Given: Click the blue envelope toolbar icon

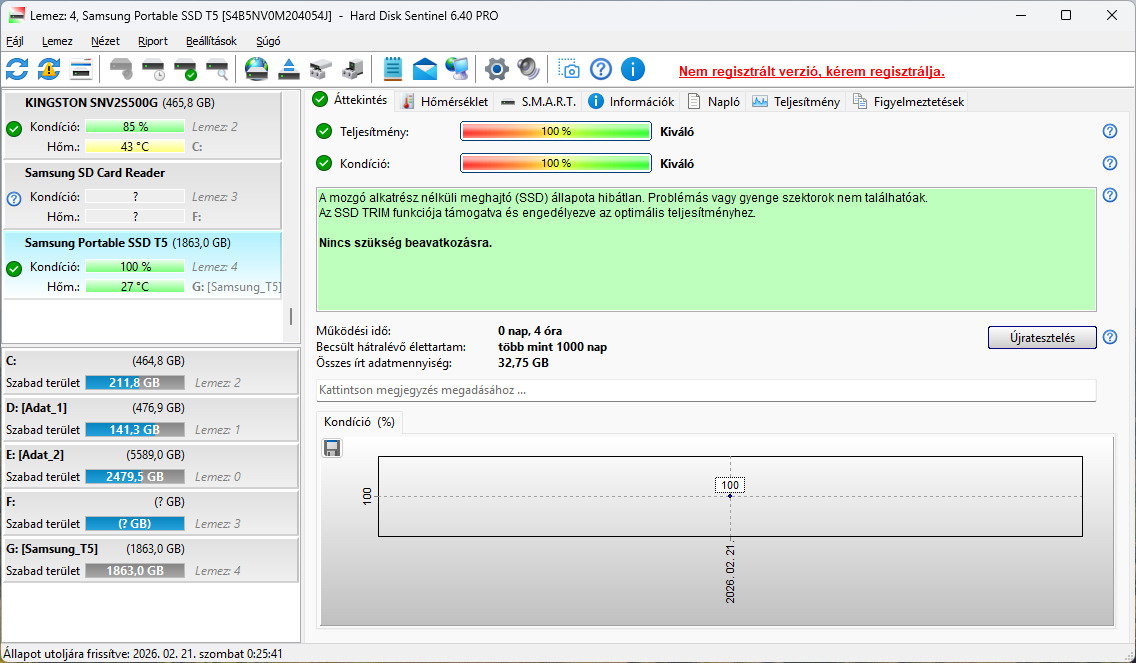Looking at the screenshot, I should click(425, 70).
